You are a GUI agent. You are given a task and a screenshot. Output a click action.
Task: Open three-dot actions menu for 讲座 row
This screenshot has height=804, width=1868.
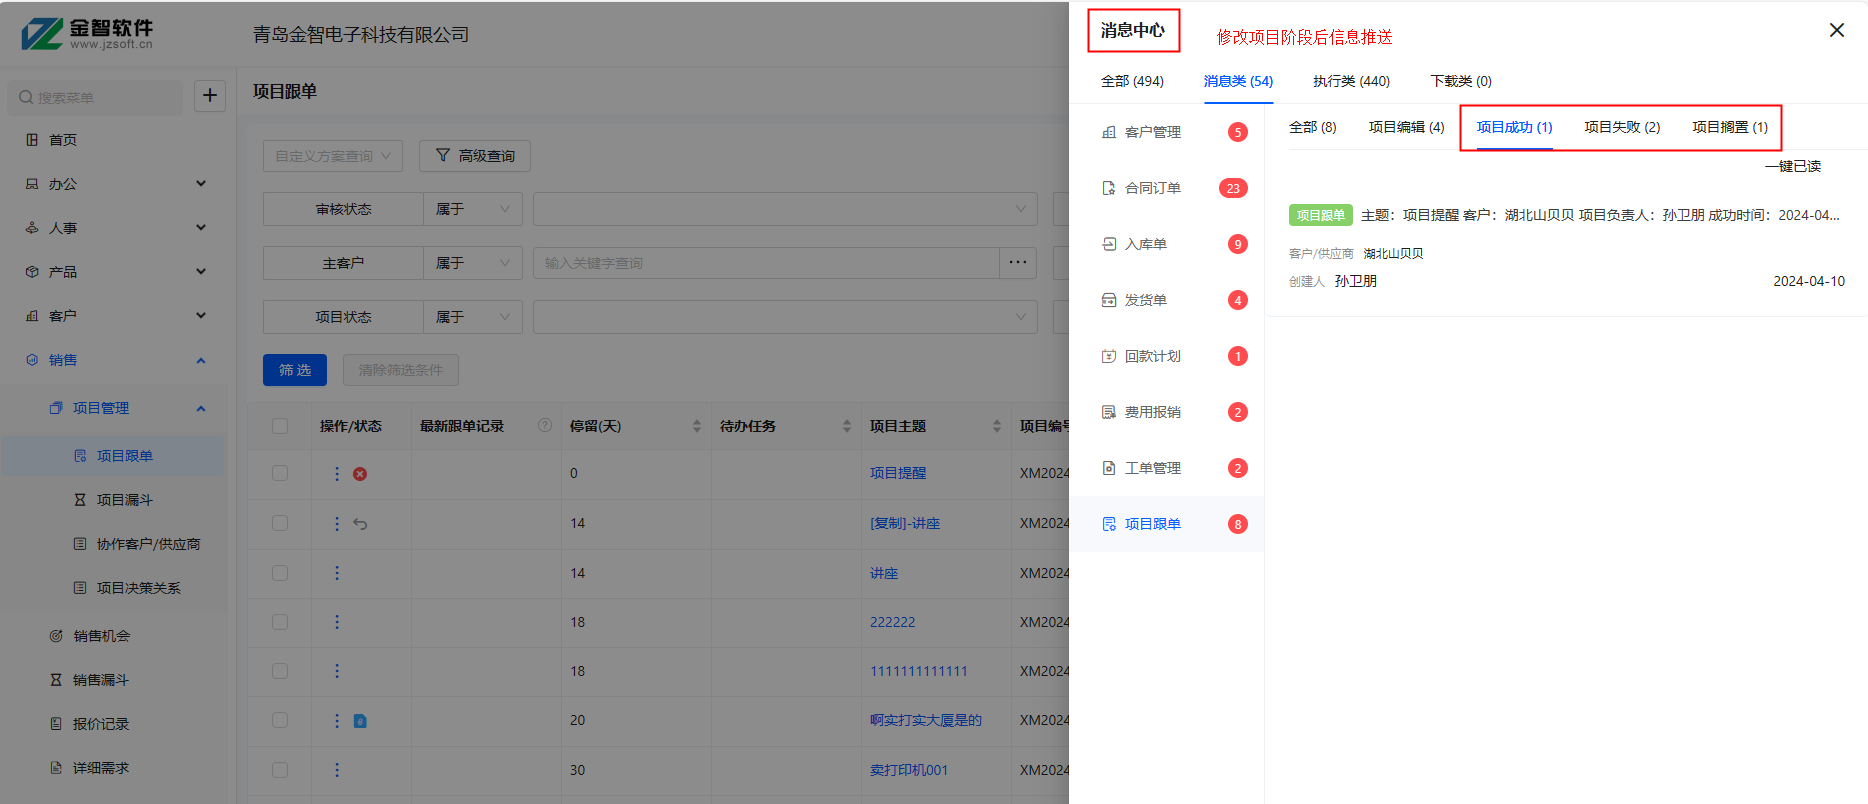click(x=337, y=573)
